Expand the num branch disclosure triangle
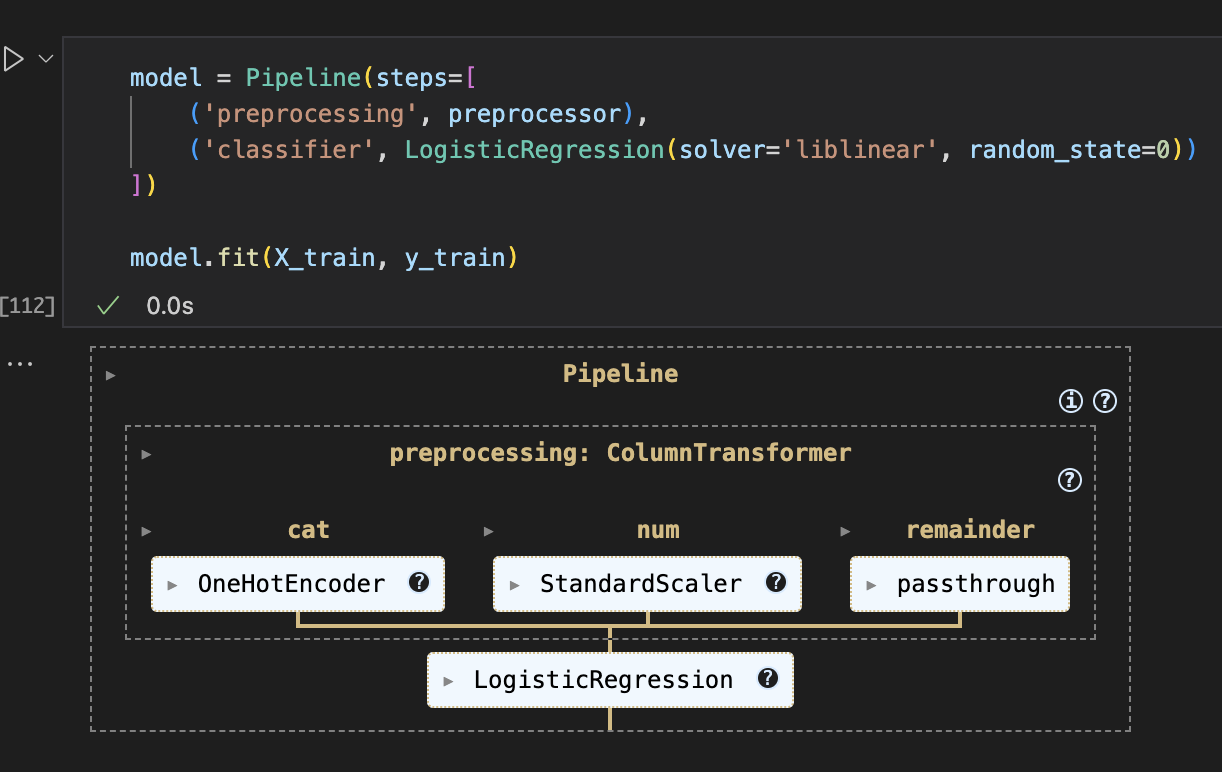 click(488, 530)
